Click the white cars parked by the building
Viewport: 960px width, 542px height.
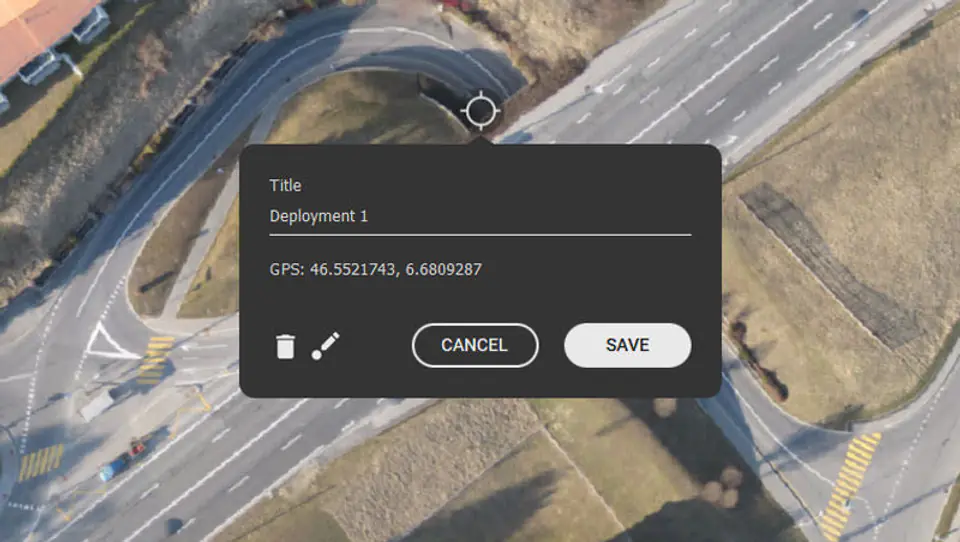42,66
